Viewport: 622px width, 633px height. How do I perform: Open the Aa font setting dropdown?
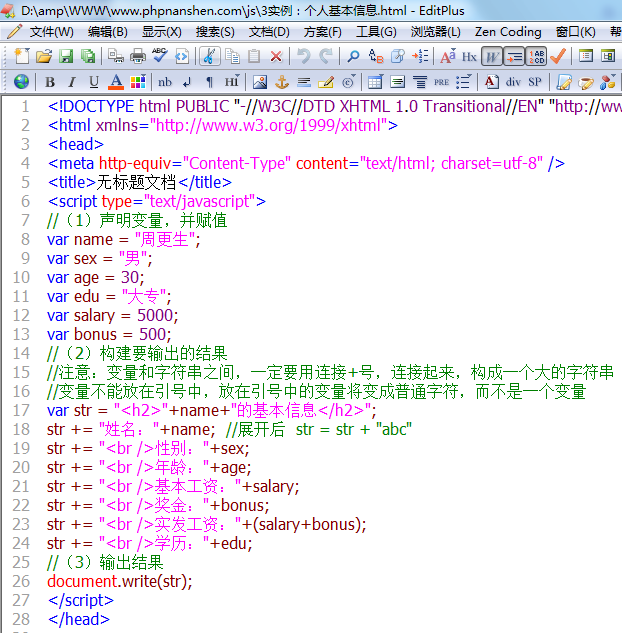pyautogui.click(x=448, y=57)
